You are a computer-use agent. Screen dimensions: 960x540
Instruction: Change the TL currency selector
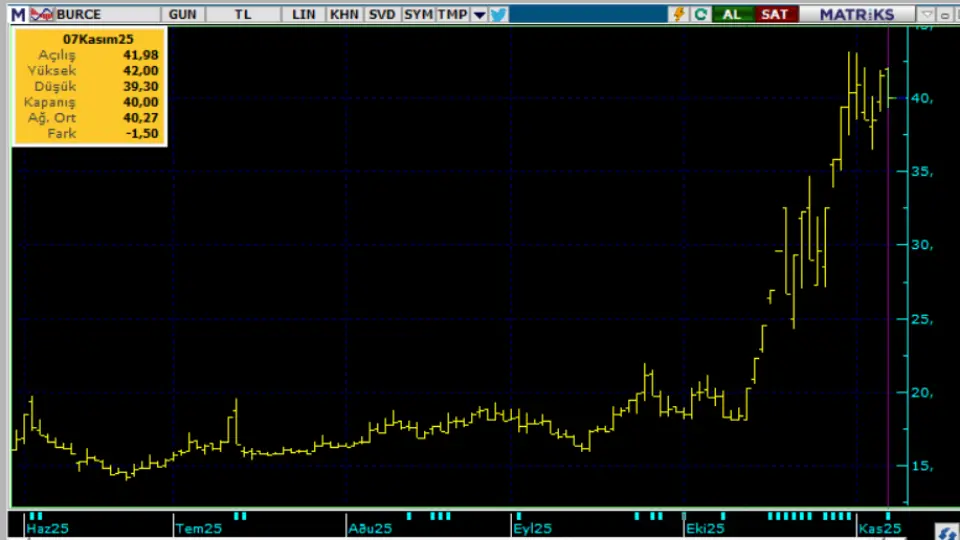click(243, 14)
